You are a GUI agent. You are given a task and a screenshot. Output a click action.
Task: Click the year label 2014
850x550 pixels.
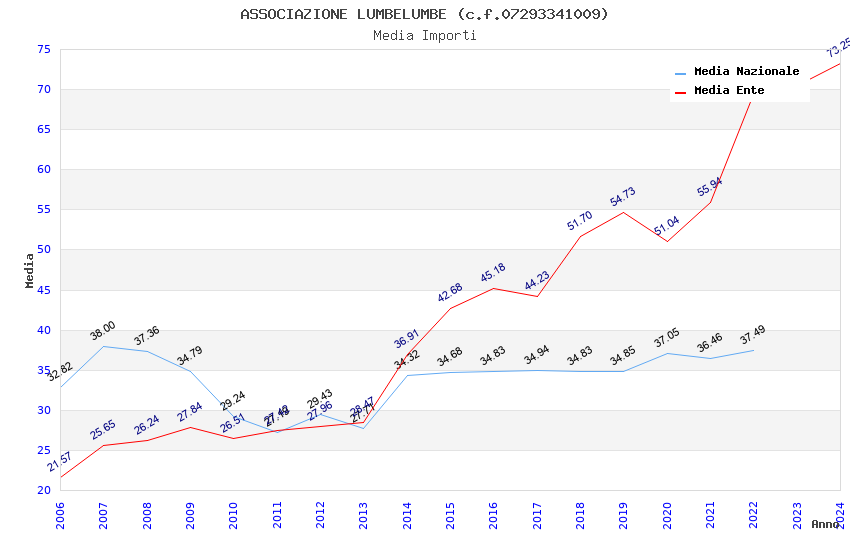pyautogui.click(x=407, y=515)
